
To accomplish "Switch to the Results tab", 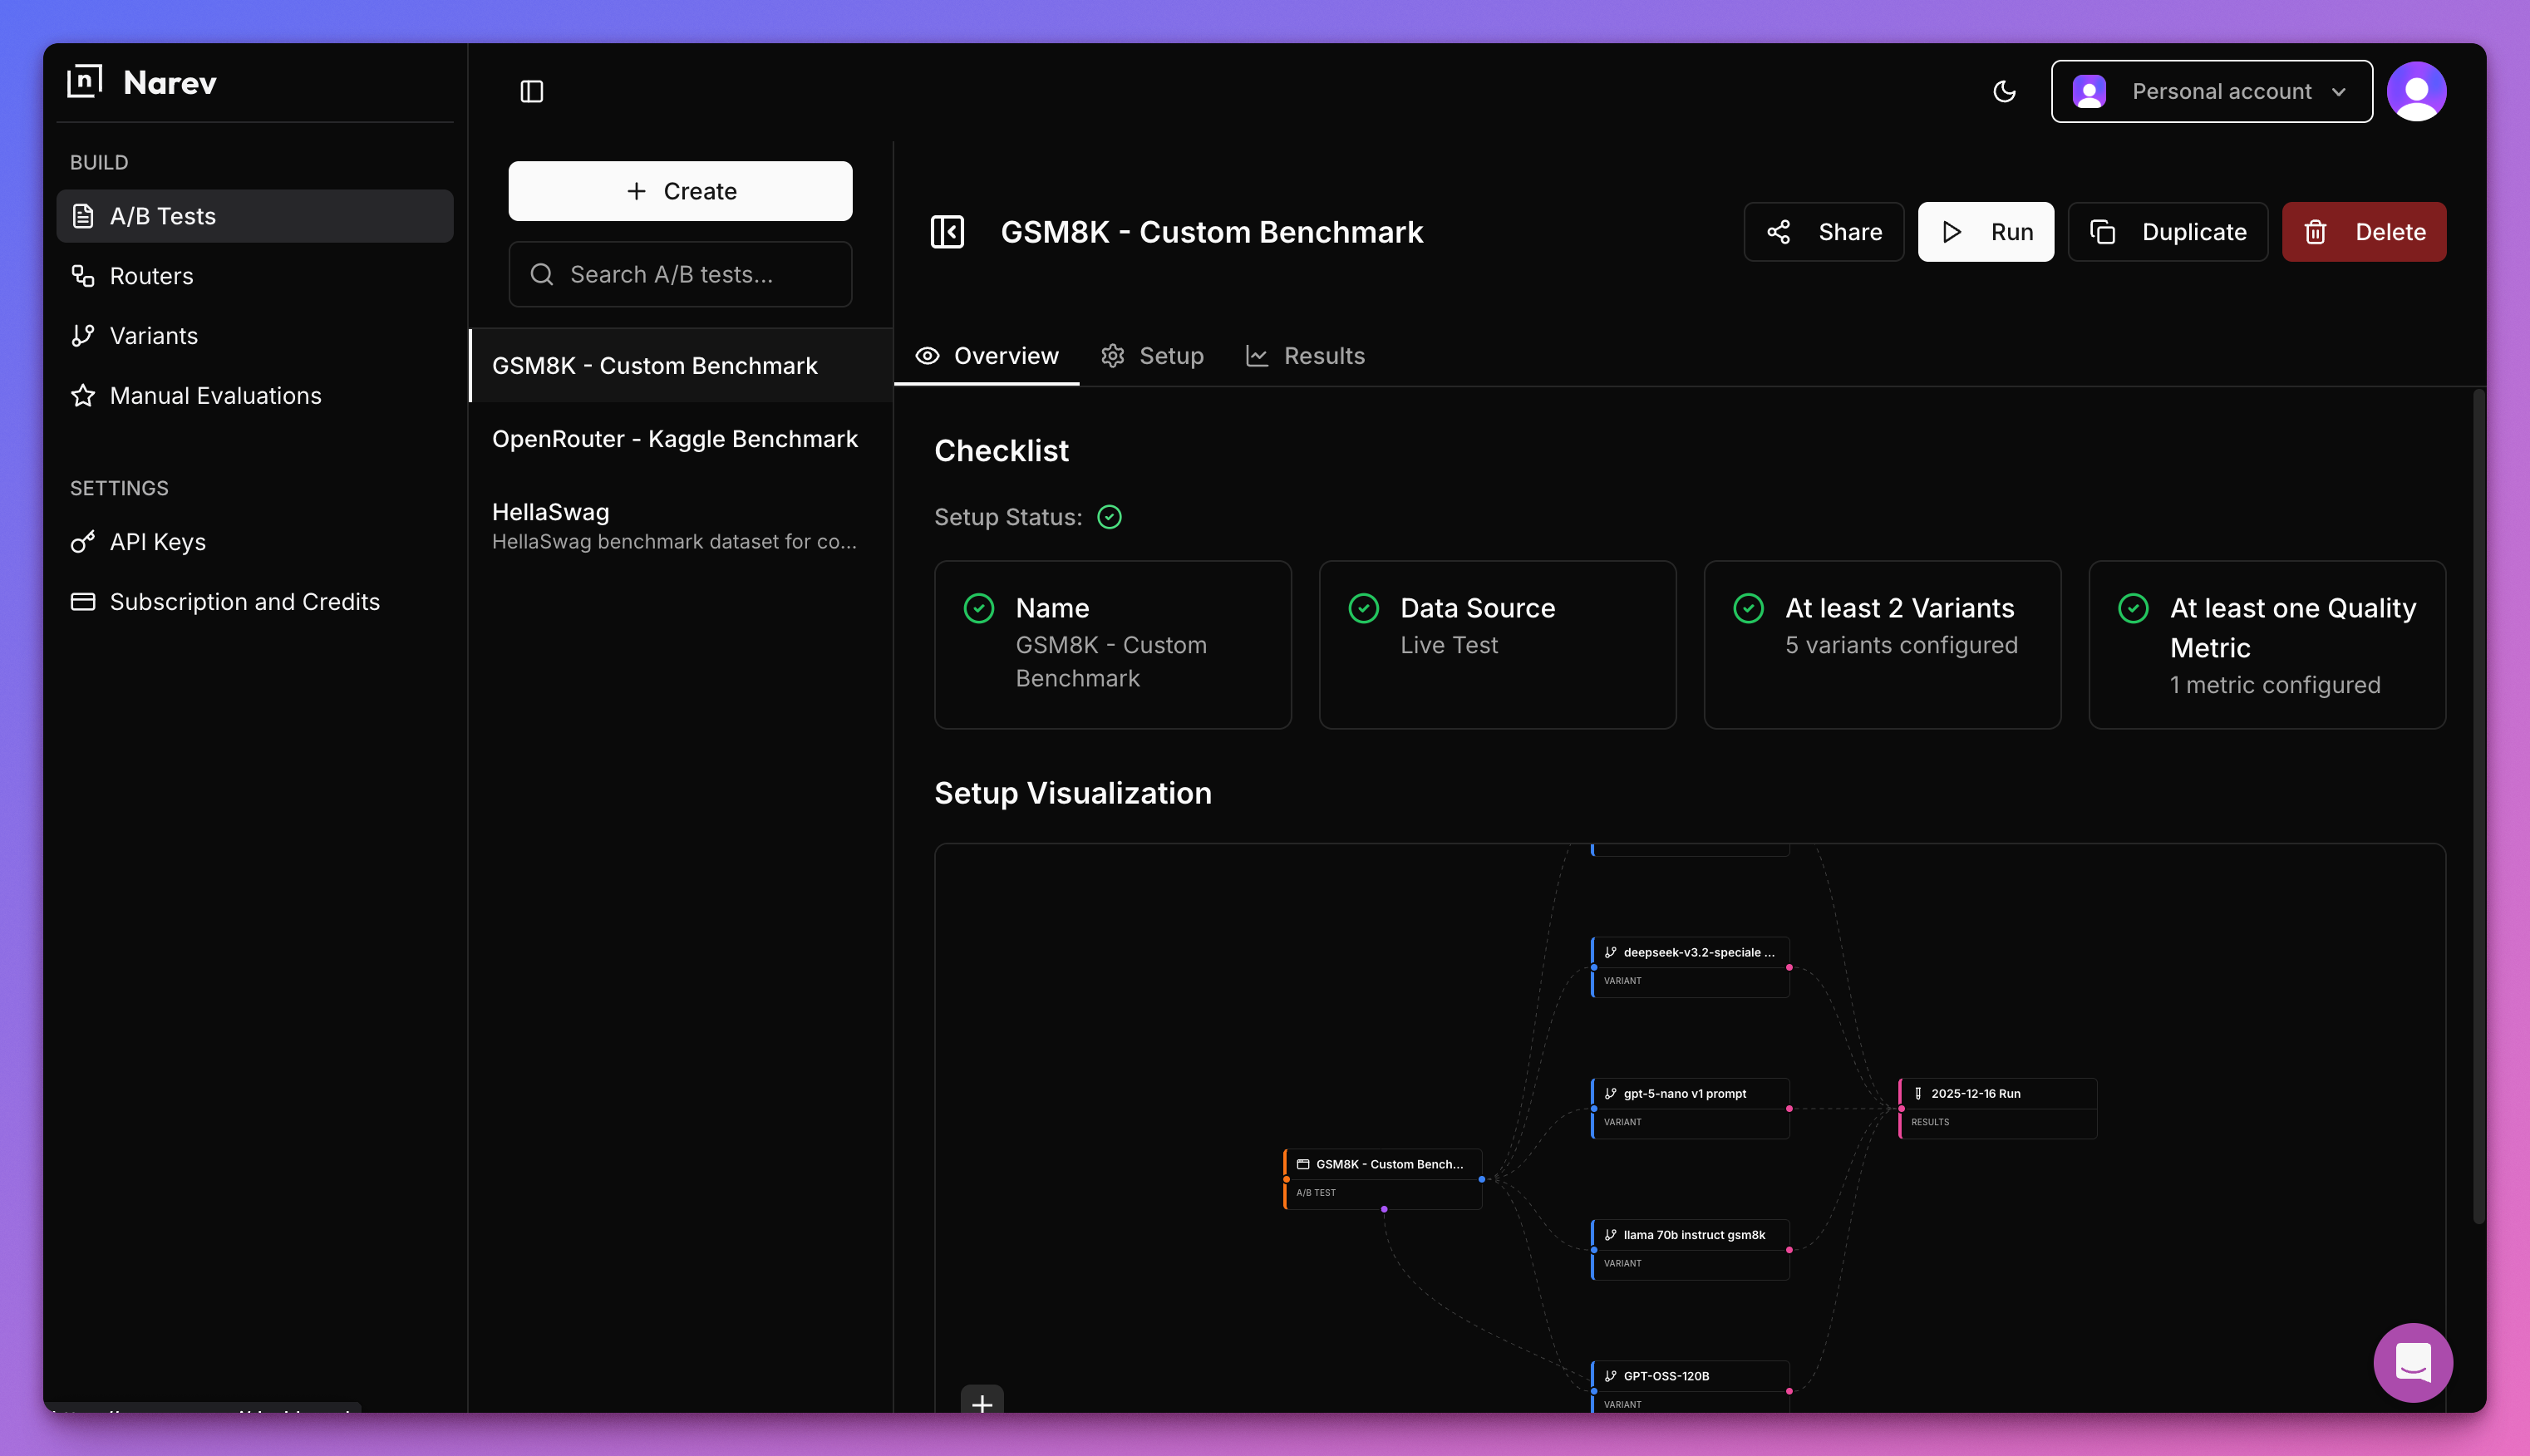I will [1305, 356].
